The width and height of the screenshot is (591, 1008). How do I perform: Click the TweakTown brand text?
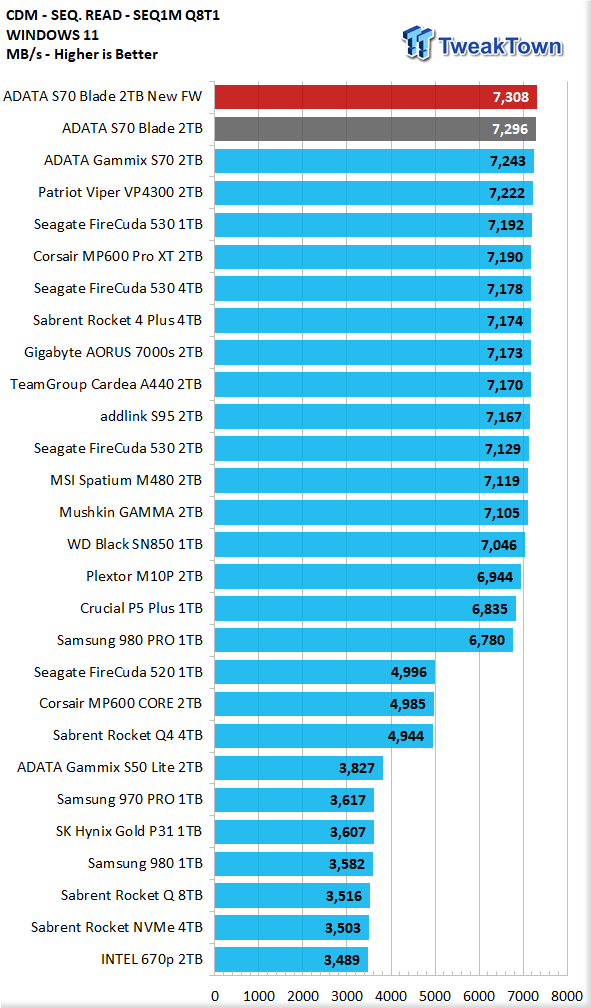point(501,46)
